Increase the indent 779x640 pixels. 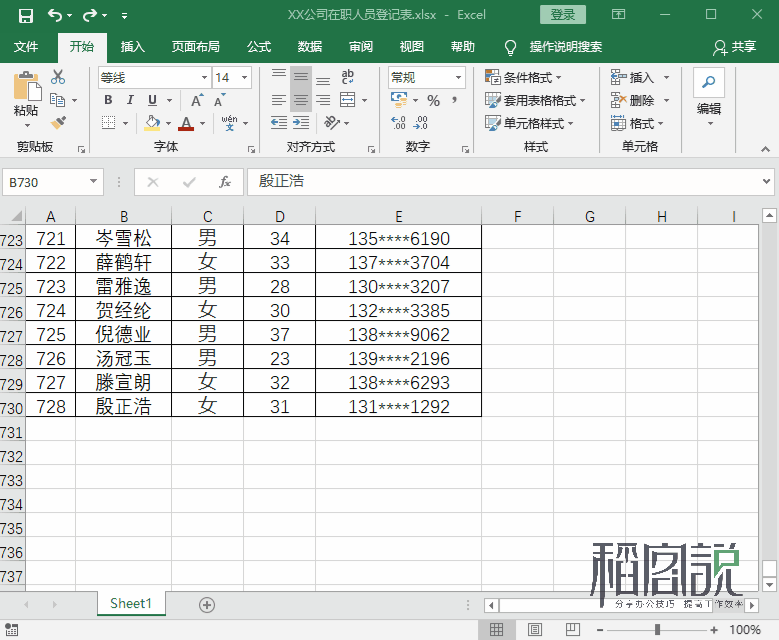301,122
